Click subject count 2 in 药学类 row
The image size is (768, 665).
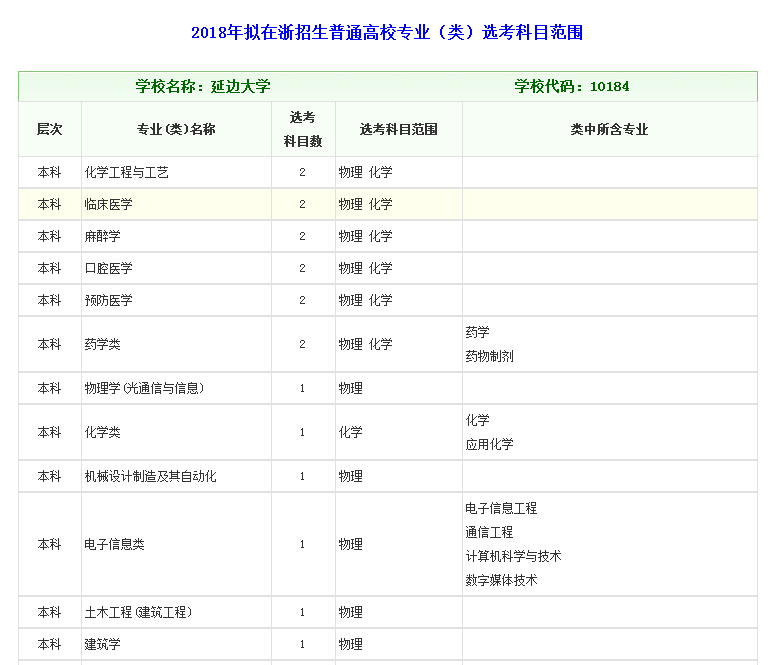pyautogui.click(x=302, y=344)
